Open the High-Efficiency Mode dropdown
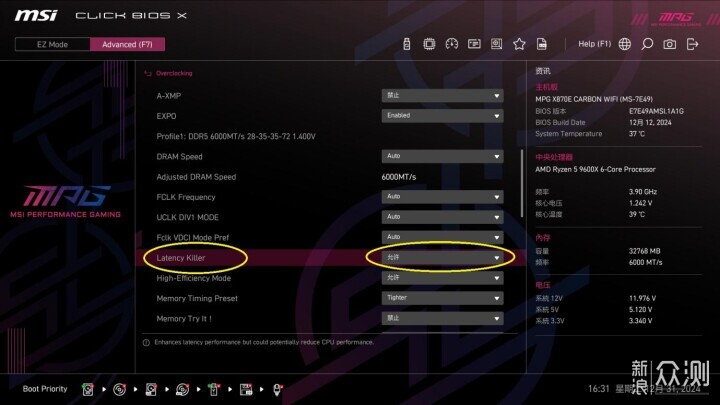The width and height of the screenshot is (720, 405). coord(442,278)
